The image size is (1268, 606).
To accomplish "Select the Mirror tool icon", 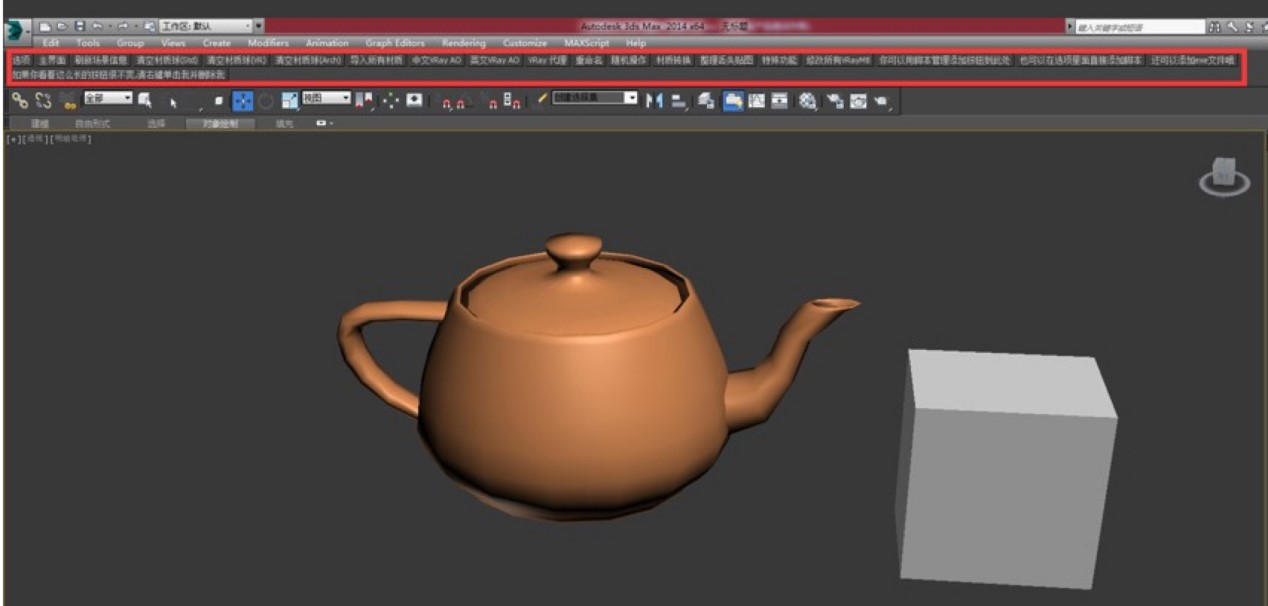I will pyautogui.click(x=653, y=101).
